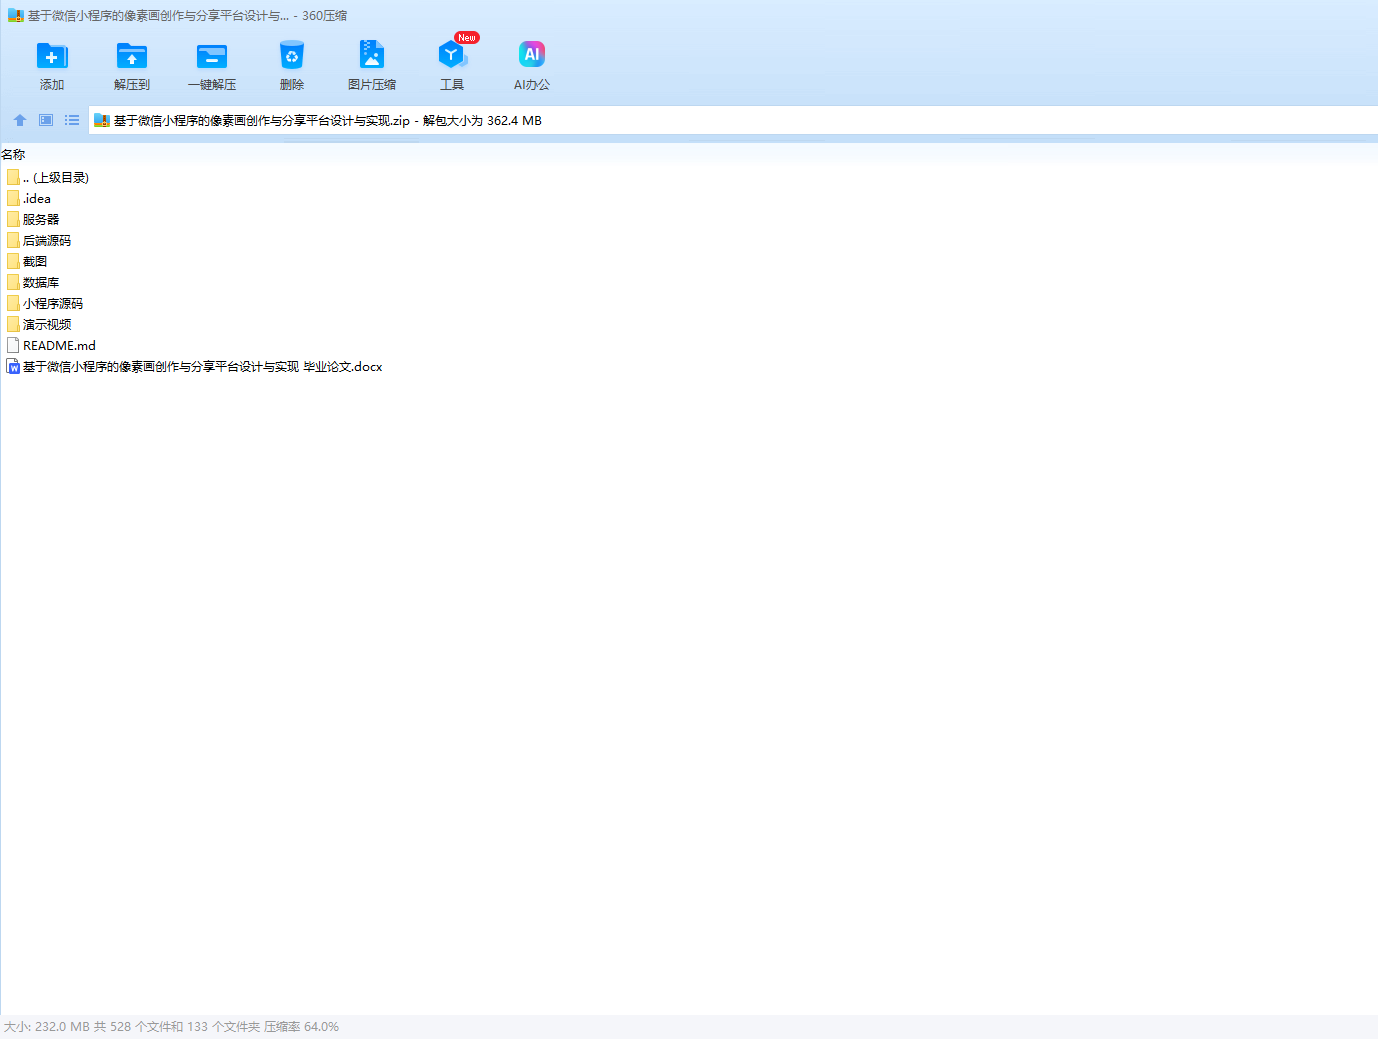The height and width of the screenshot is (1039, 1378).
Task: Select the "截图" folder name
Action: [35, 262]
